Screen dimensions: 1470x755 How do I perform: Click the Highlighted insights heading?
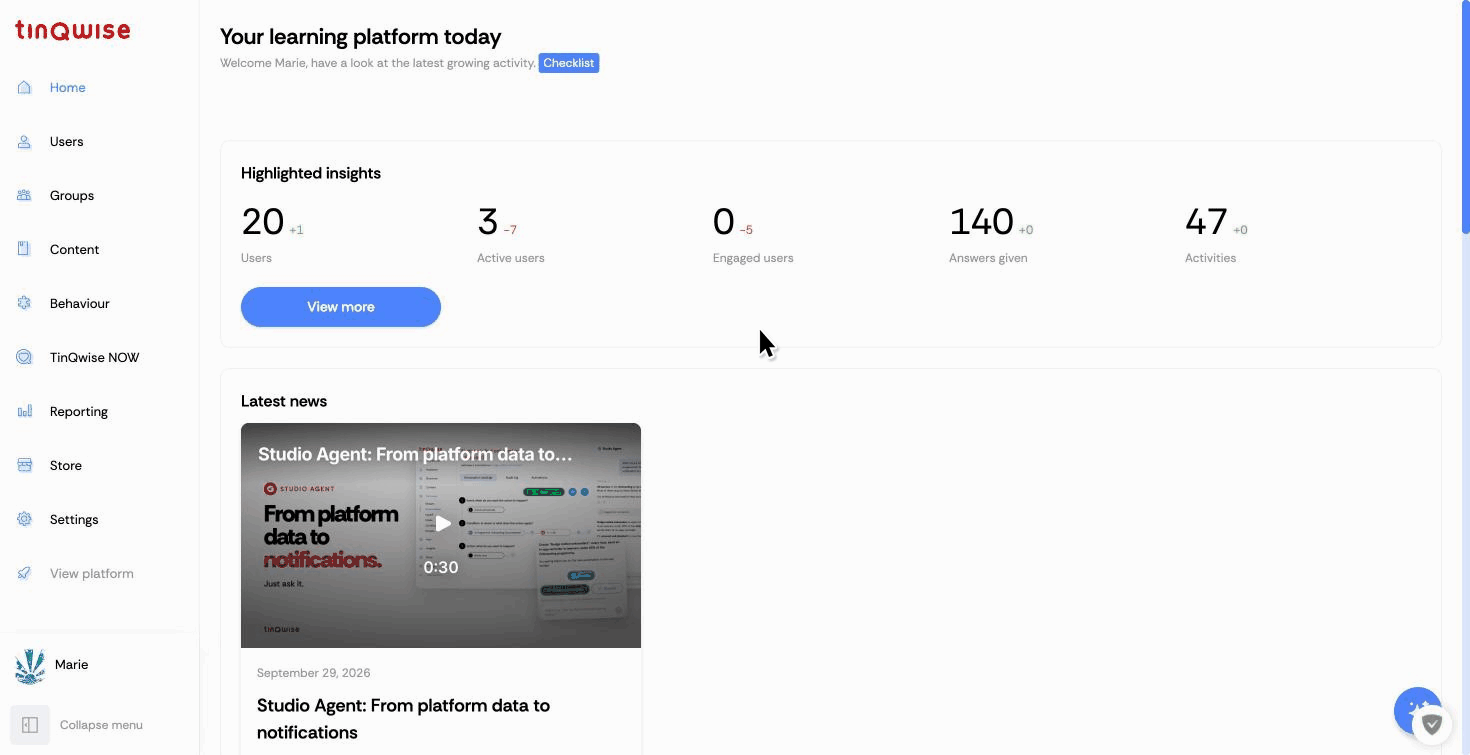click(x=311, y=173)
